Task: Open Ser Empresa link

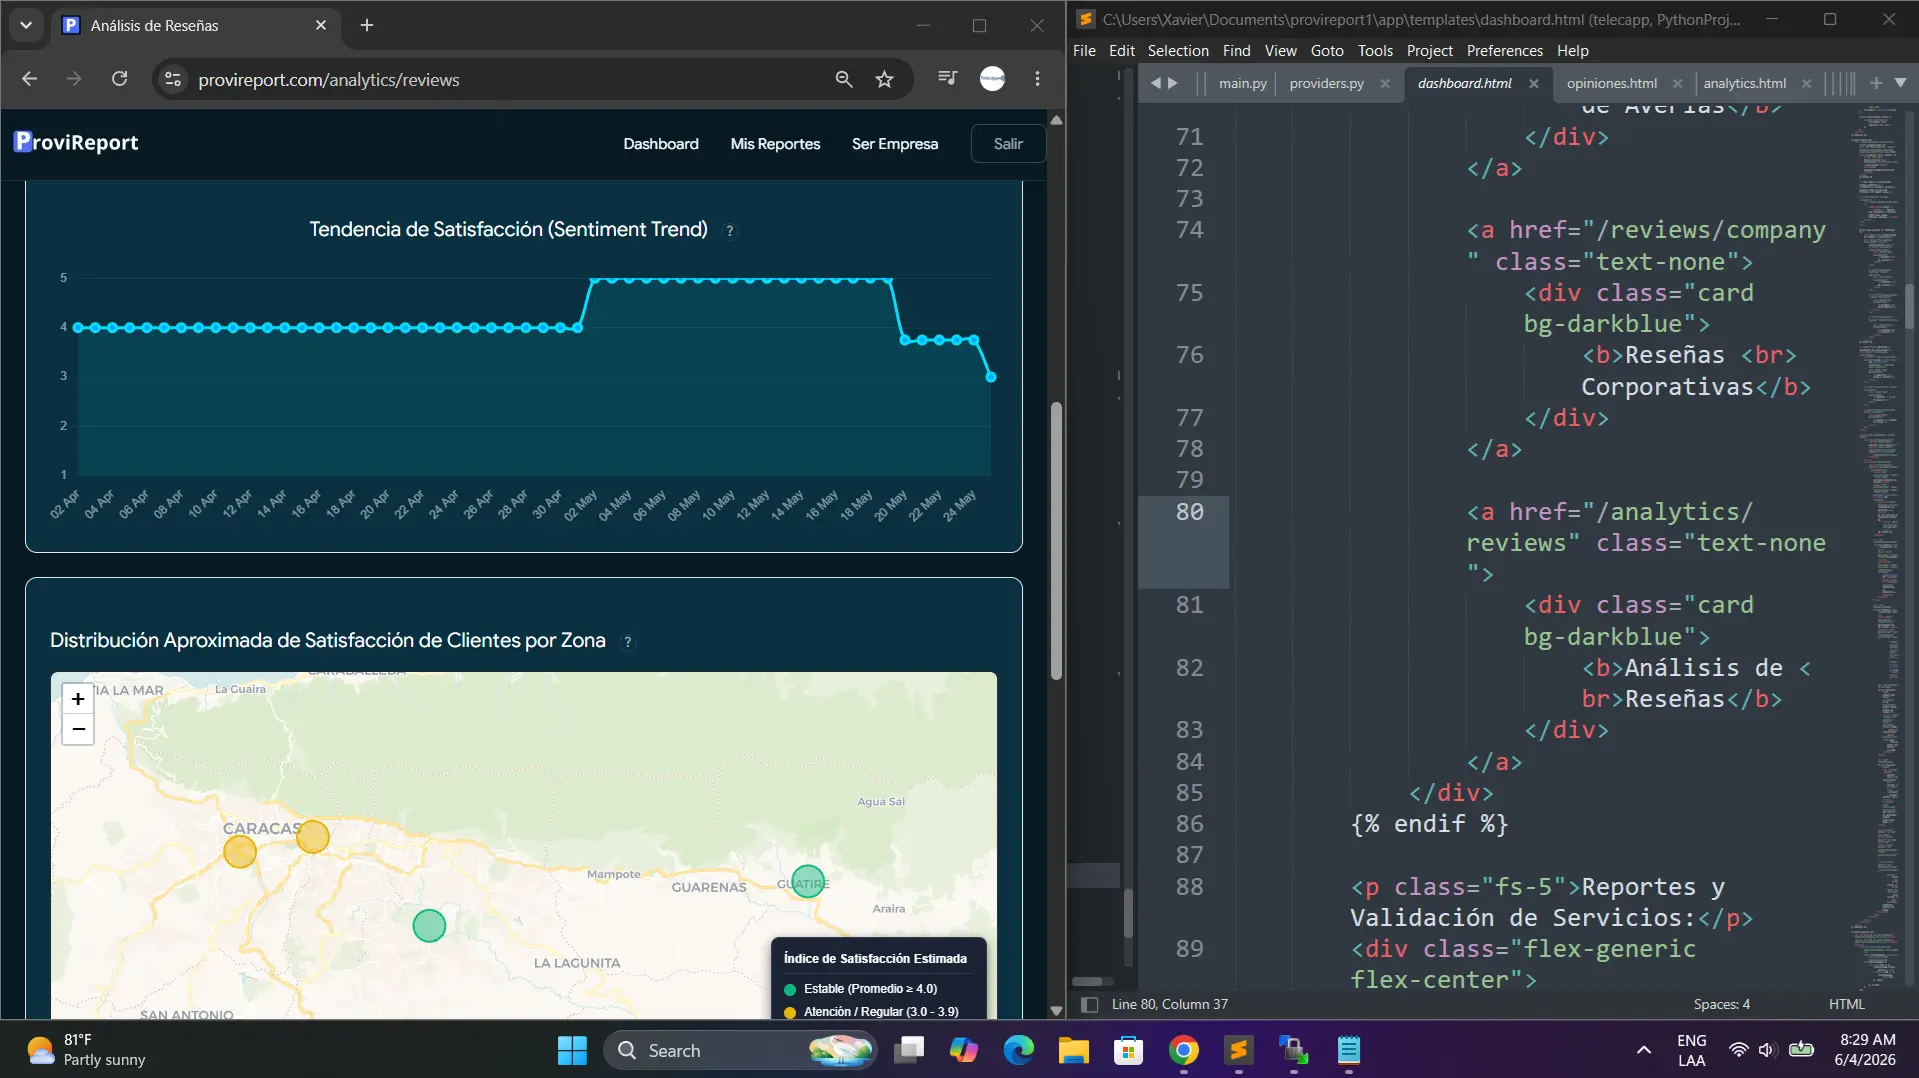Action: (894, 143)
